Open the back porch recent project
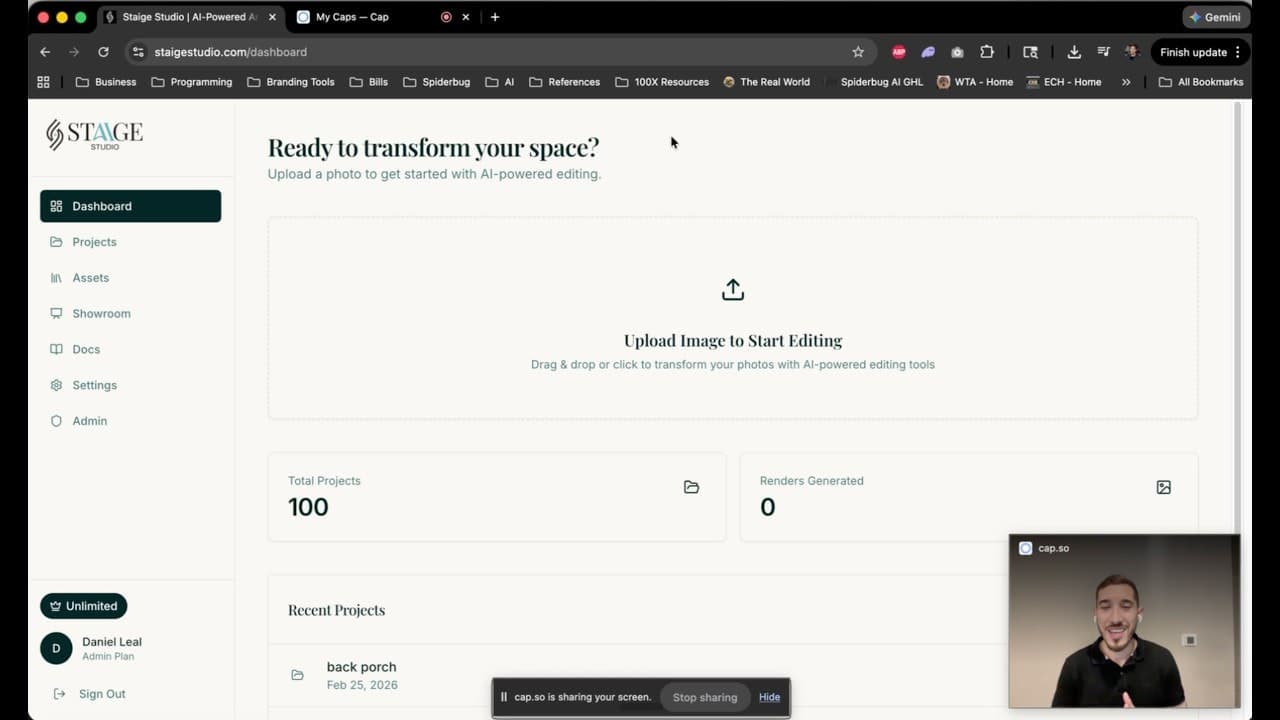Image resolution: width=1280 pixels, height=720 pixels. [x=361, y=667]
